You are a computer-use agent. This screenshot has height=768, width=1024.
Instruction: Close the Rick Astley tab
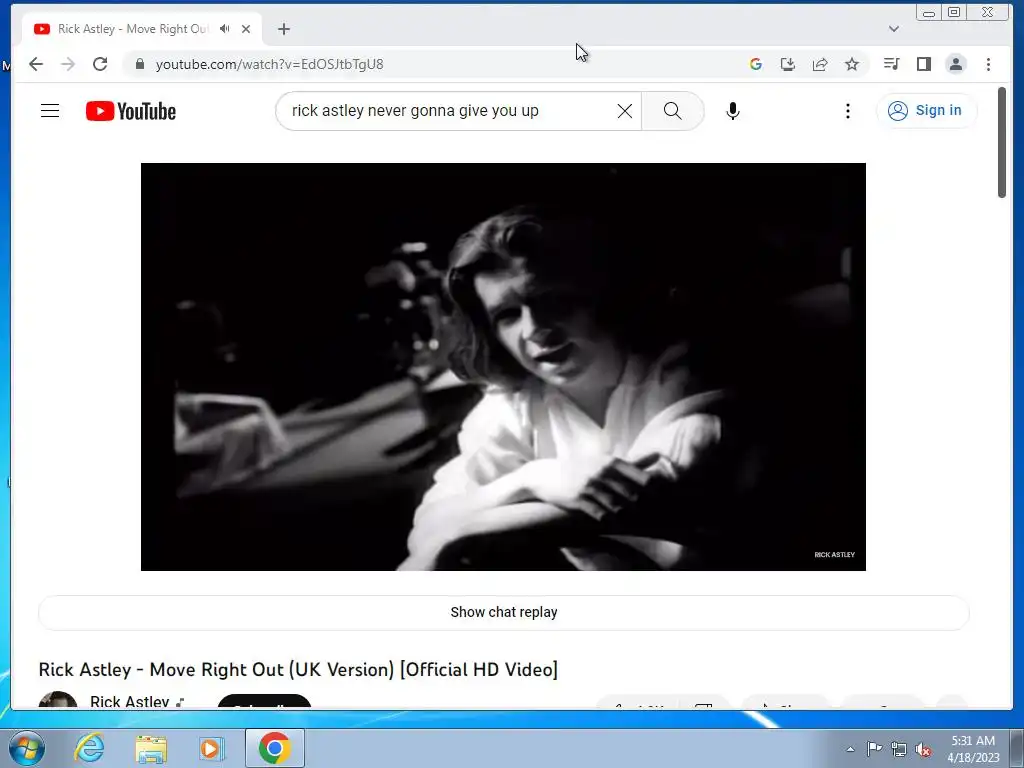[x=246, y=29]
